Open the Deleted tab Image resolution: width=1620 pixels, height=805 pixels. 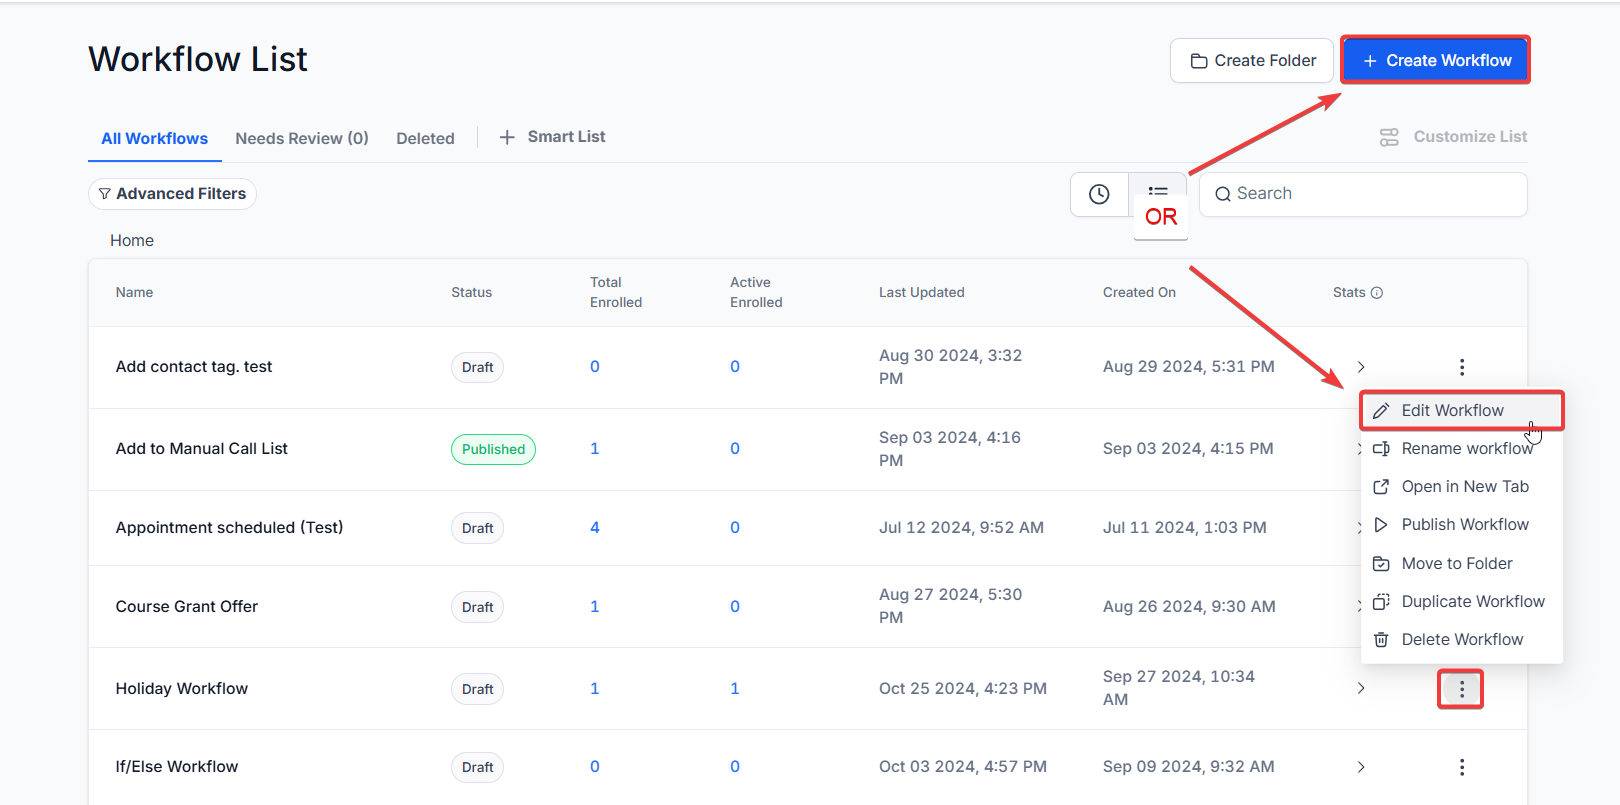tap(425, 138)
